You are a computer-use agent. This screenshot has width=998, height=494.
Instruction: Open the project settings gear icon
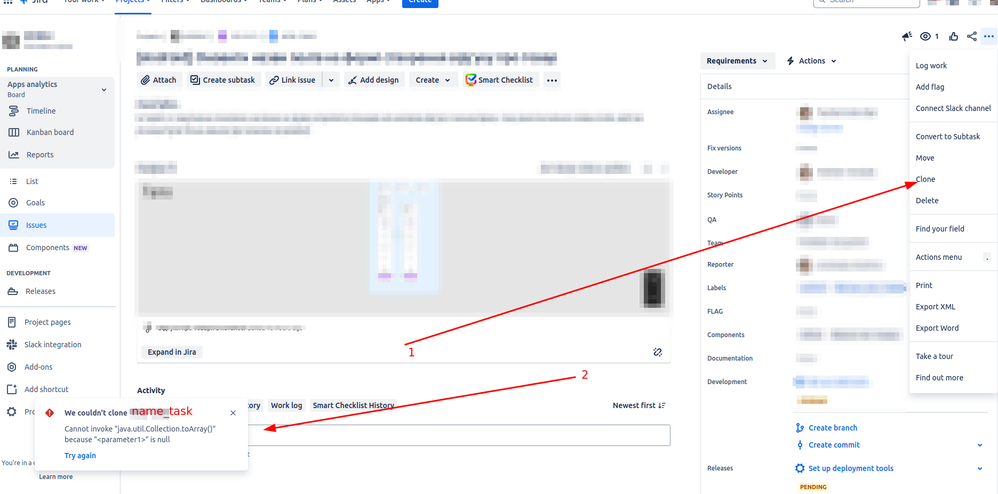[x=11, y=411]
